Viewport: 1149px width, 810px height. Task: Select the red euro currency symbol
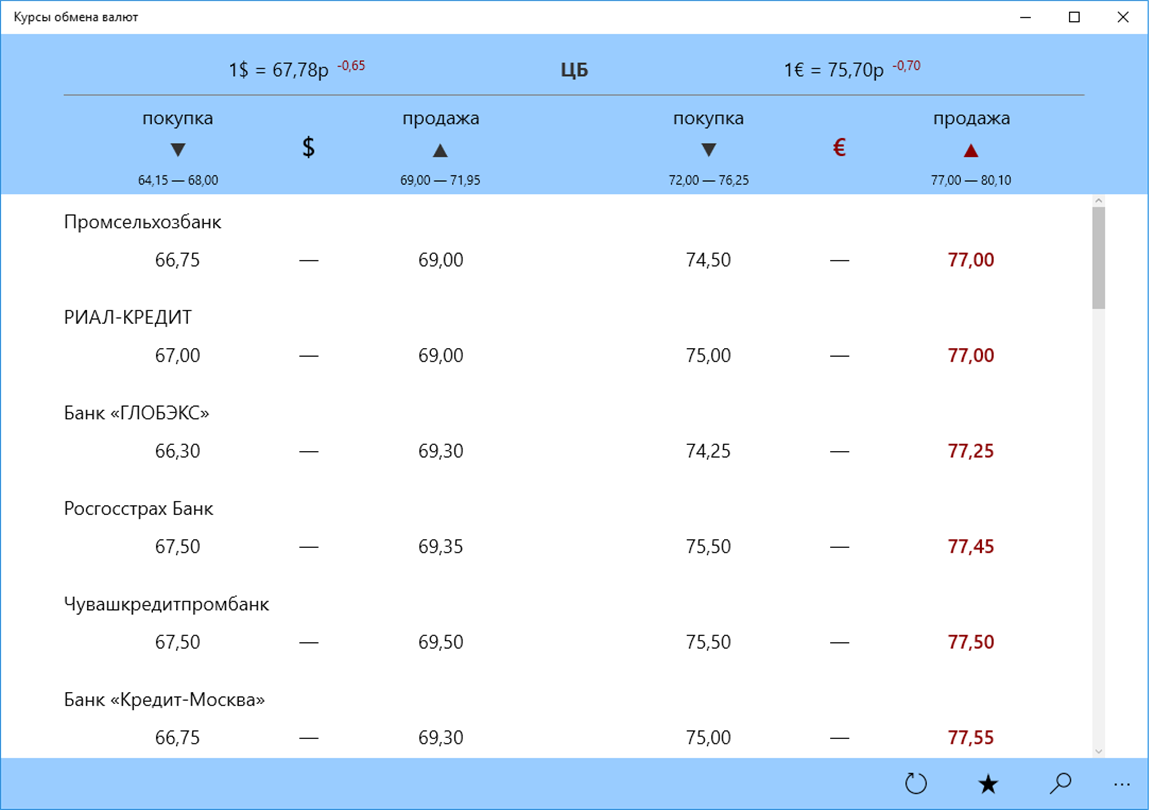(x=839, y=147)
